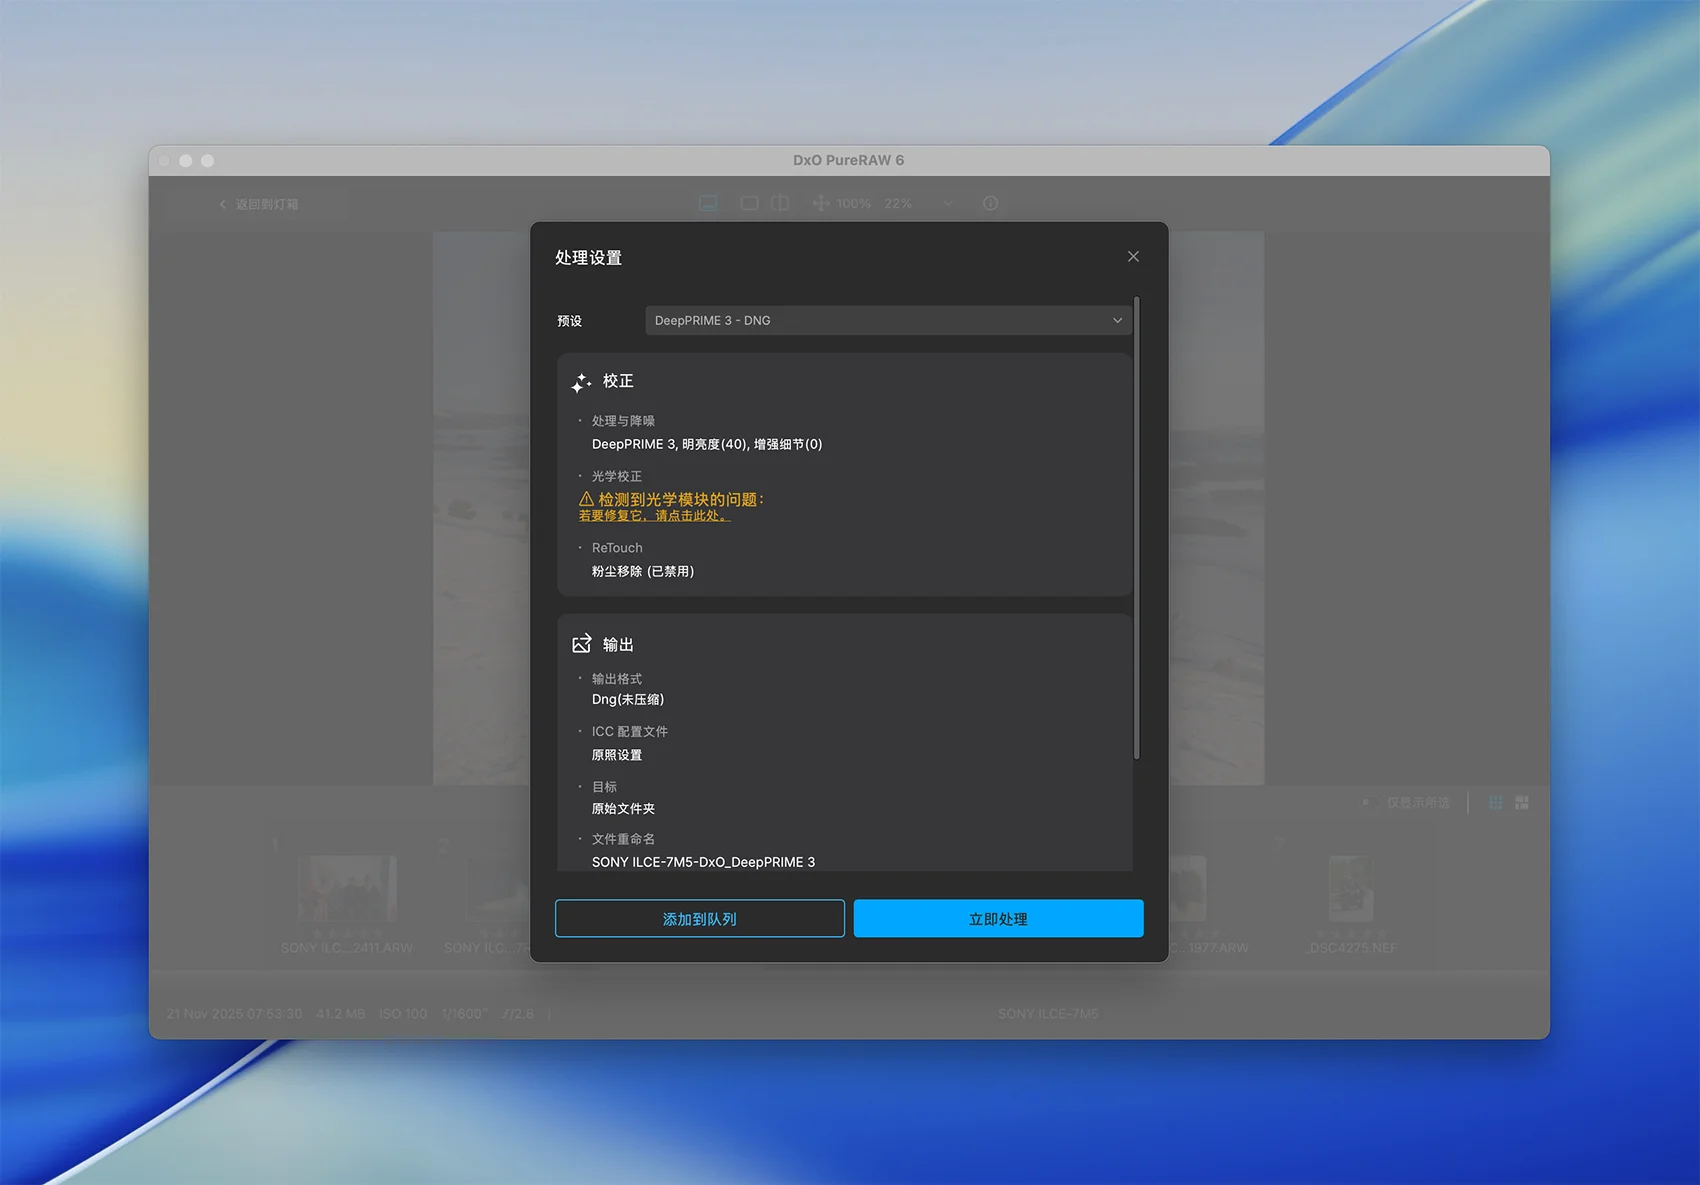Close the 处理设置 dialog with the X
The height and width of the screenshot is (1185, 1700).
tap(1133, 257)
